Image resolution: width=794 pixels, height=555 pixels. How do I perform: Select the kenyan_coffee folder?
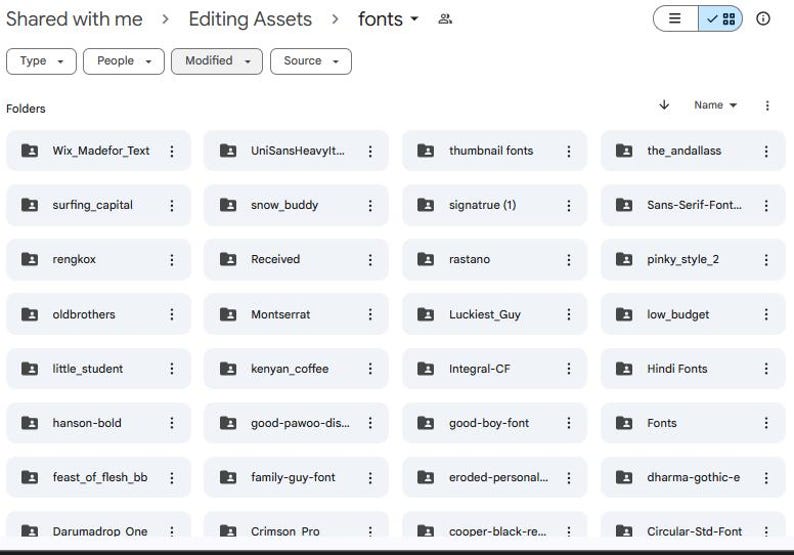click(x=296, y=369)
